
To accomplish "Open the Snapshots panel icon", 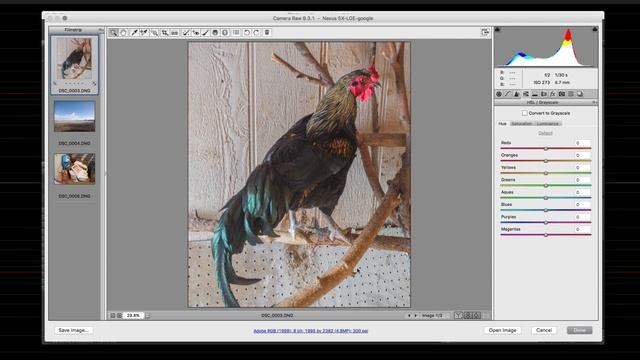I will pos(580,94).
